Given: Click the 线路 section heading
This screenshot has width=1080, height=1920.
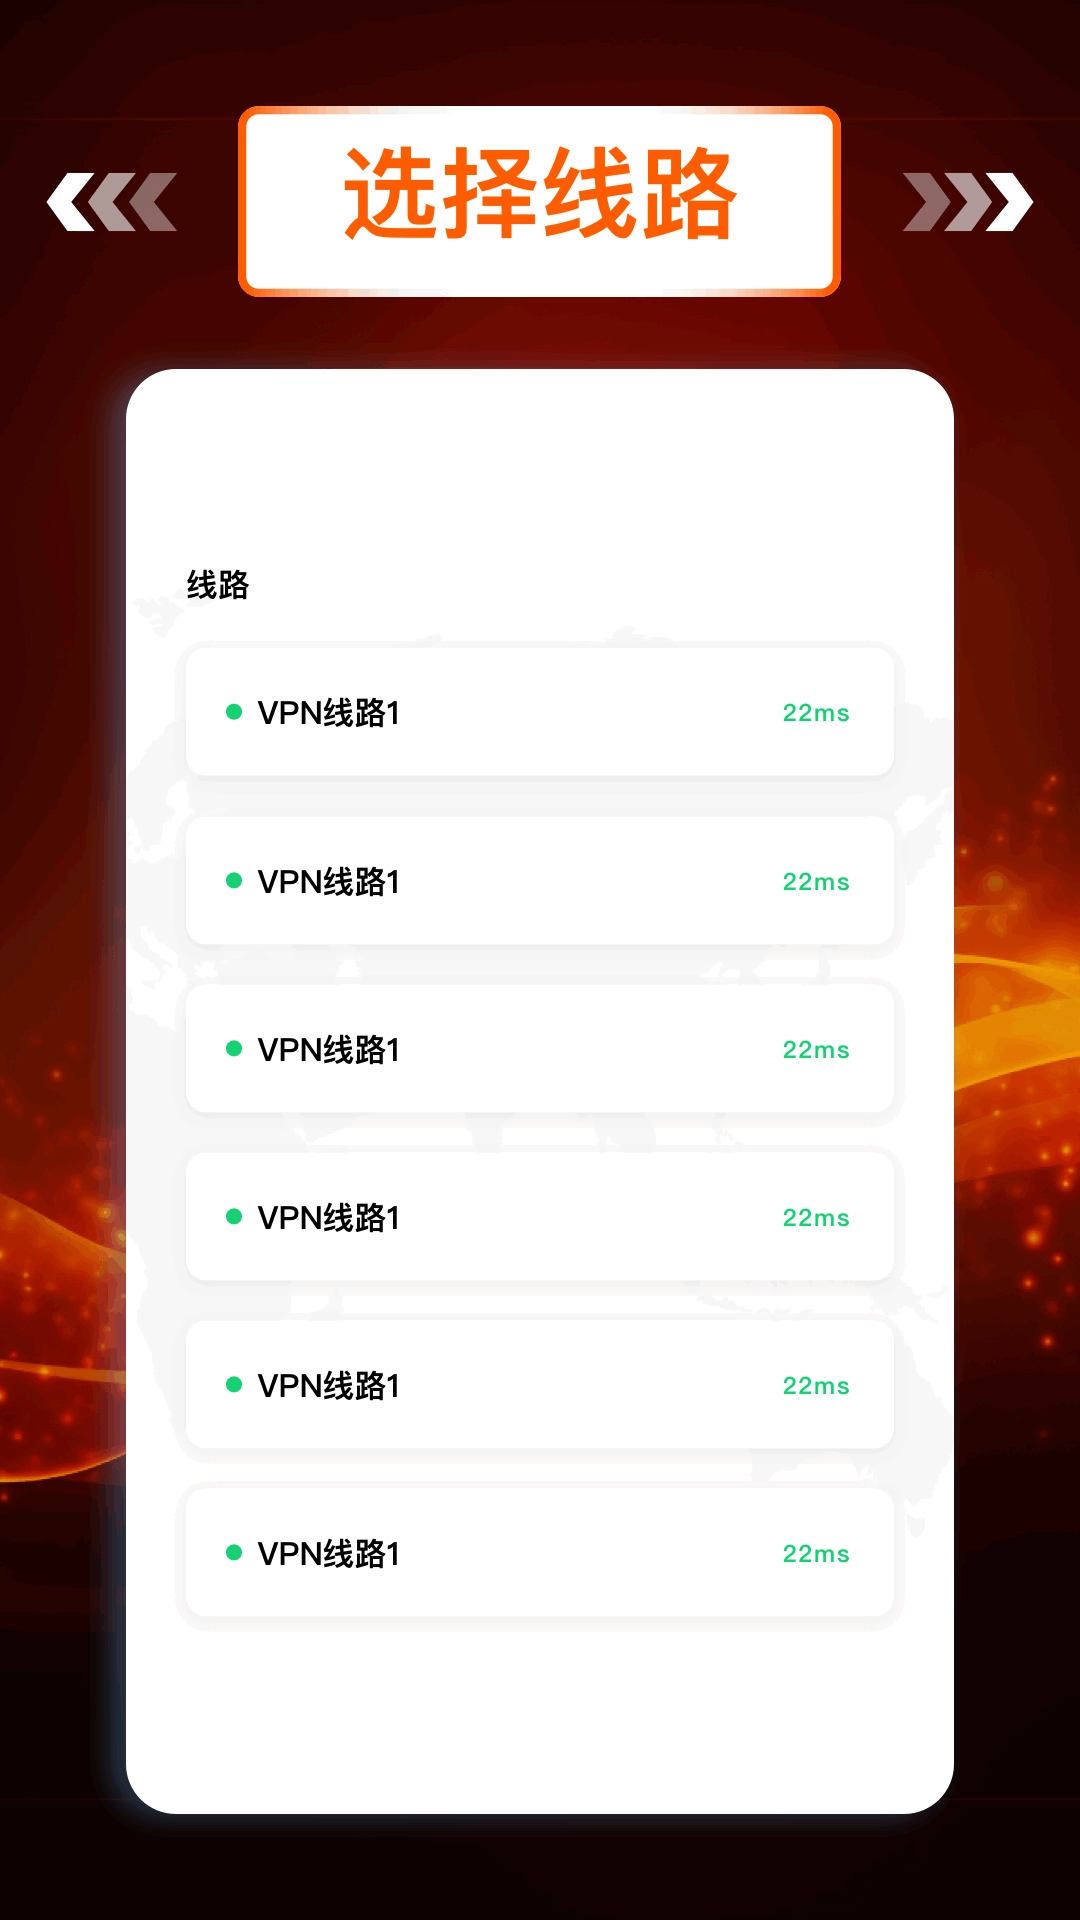Looking at the screenshot, I should [x=218, y=585].
